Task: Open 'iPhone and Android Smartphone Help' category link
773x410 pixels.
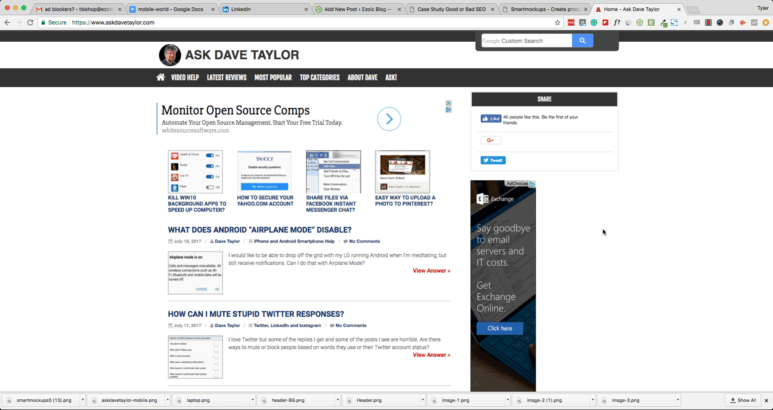Action: tap(294, 241)
